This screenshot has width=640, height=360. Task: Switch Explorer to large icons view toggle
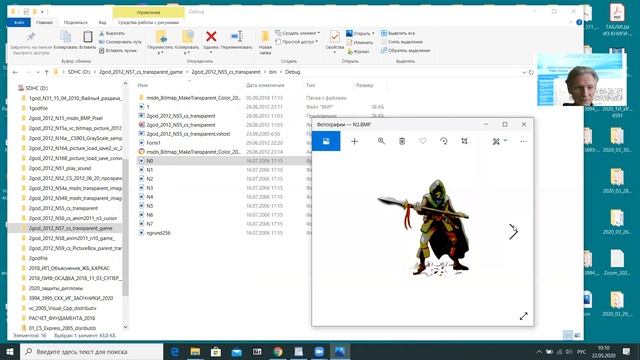point(577,336)
